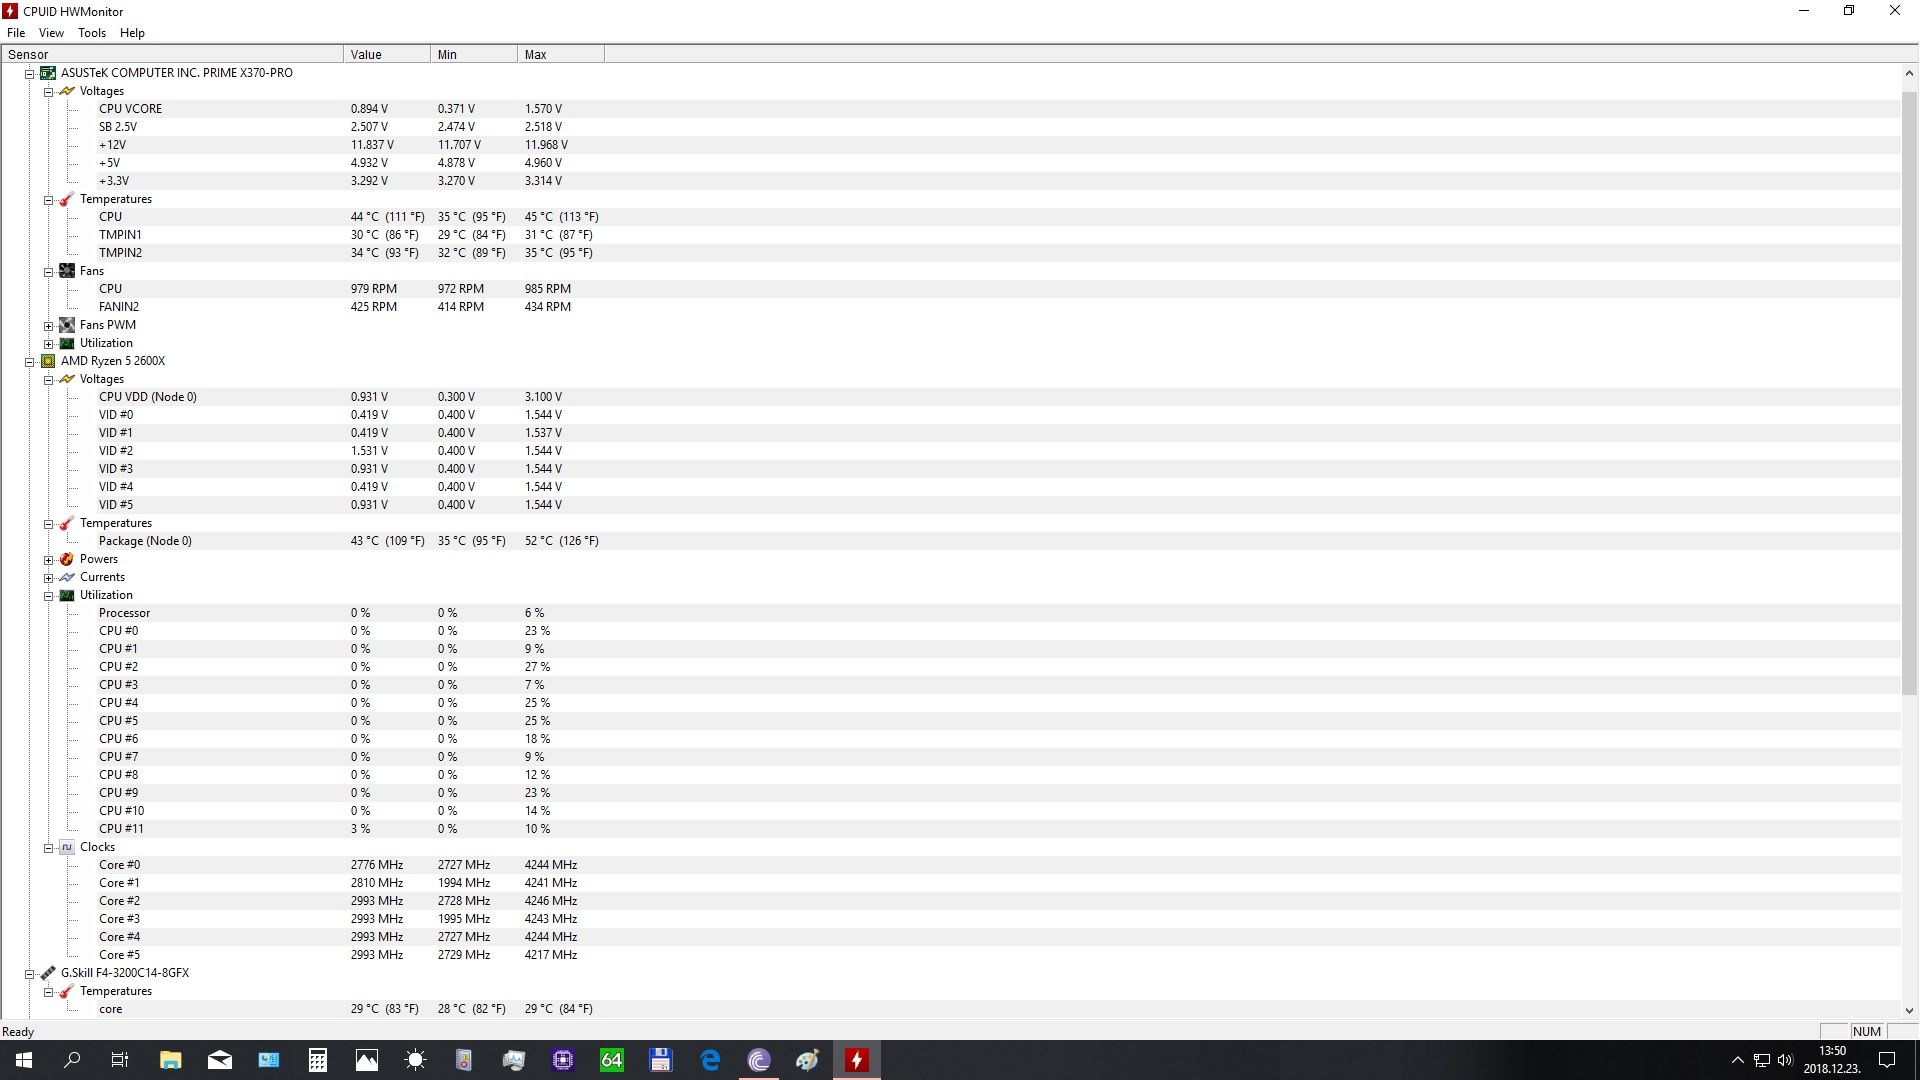Click the flame icon beside Powers

67,559
